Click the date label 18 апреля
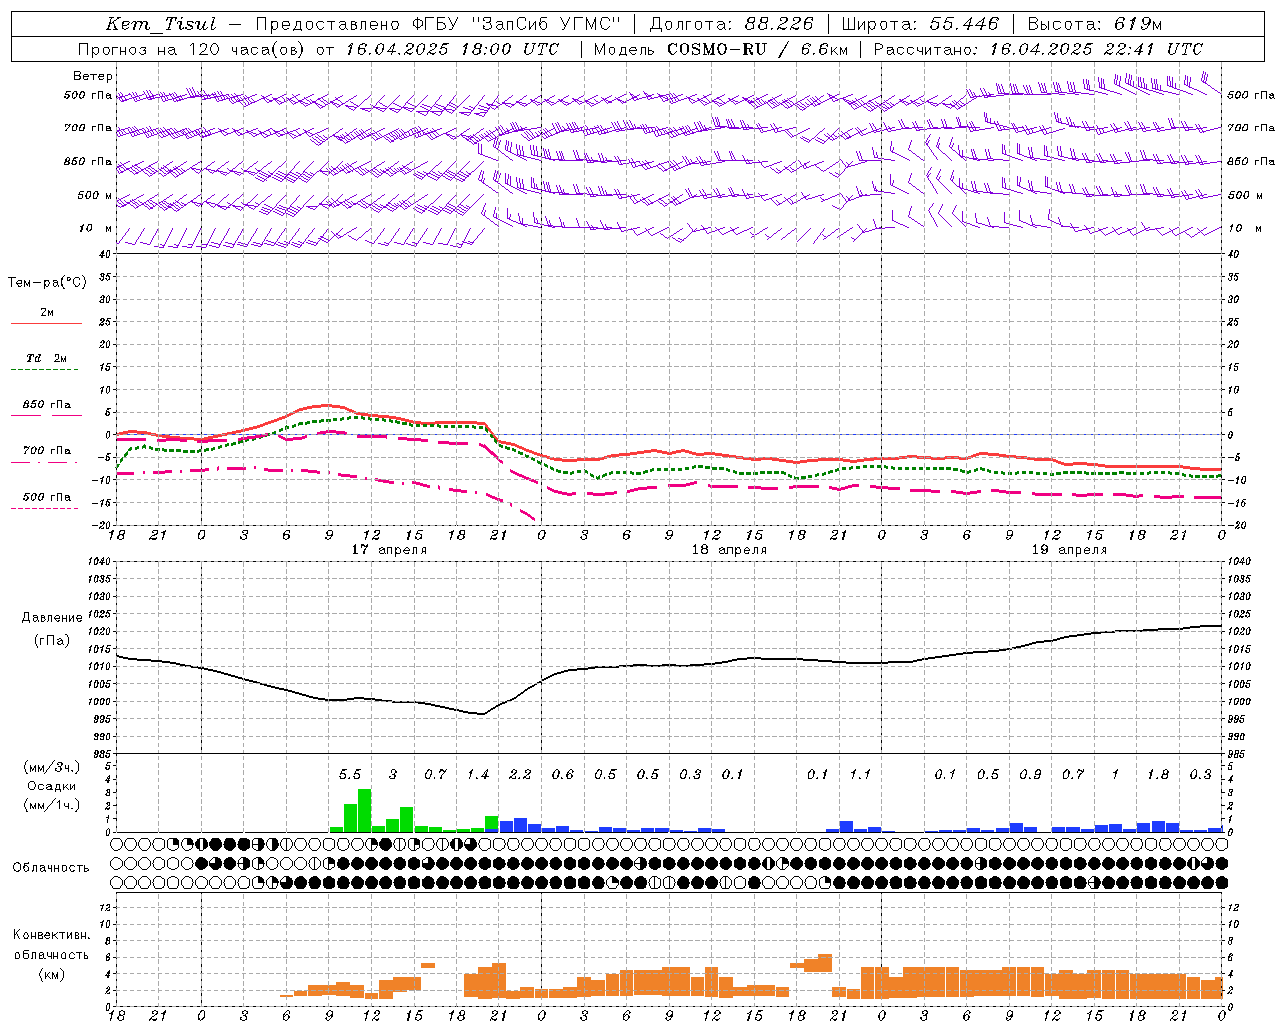Viewport: 1280px width, 1024px height. click(x=729, y=550)
